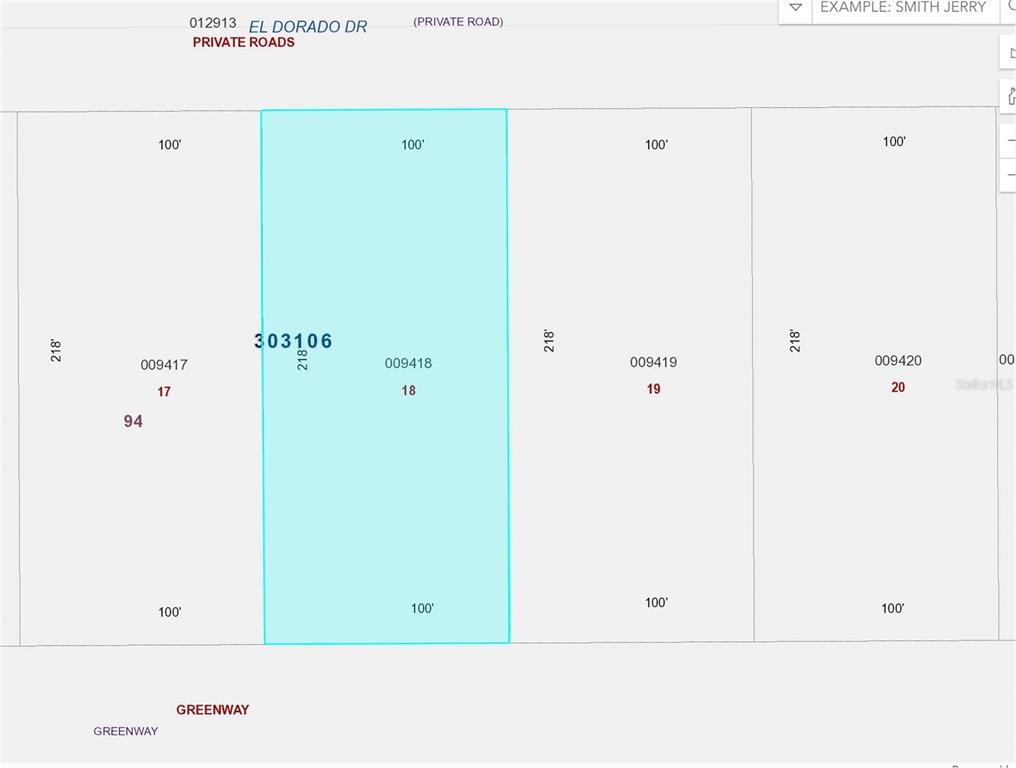Screen dimensions: 1016x768
Task: Zoom out on the map
Action: tap(1009, 175)
